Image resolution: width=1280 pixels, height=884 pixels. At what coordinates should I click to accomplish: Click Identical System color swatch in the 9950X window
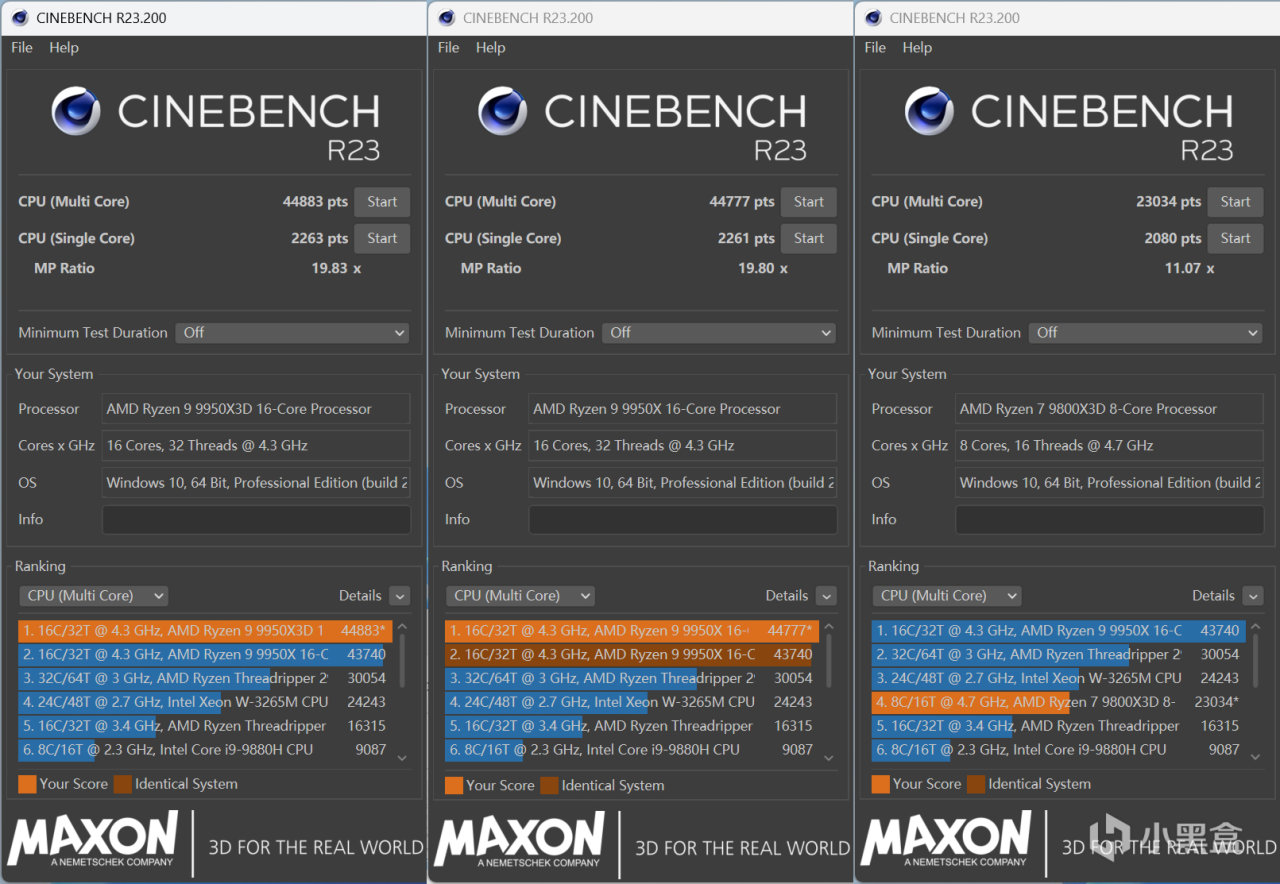[549, 785]
